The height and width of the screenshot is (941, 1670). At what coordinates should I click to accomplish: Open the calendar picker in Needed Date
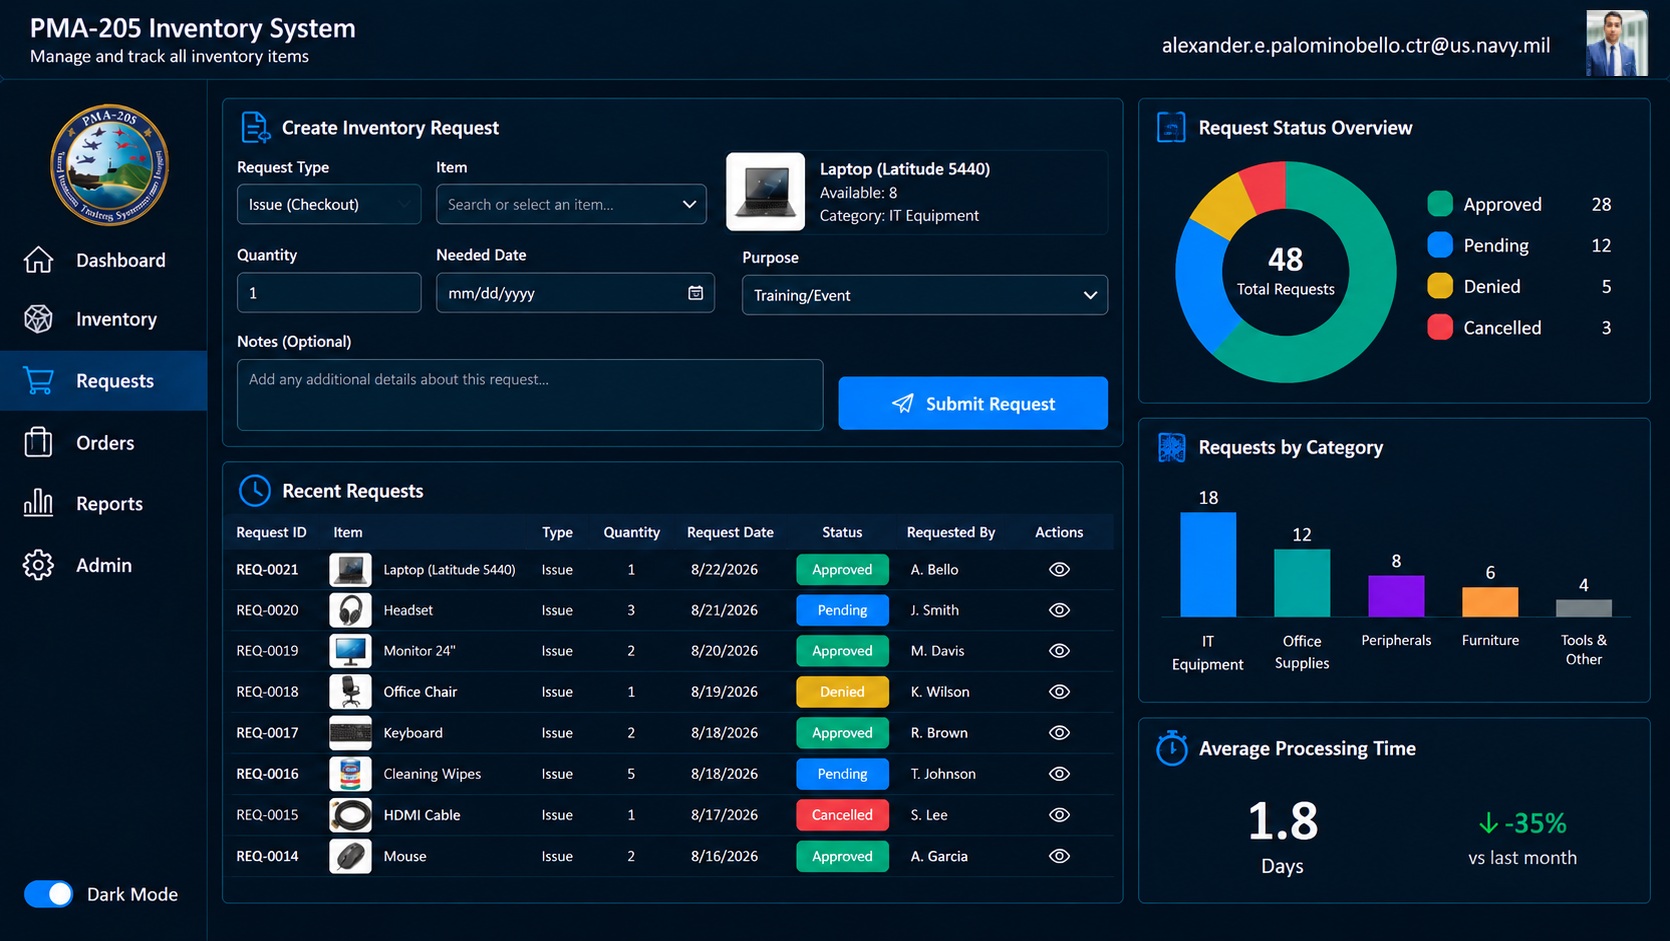pyautogui.click(x=695, y=293)
